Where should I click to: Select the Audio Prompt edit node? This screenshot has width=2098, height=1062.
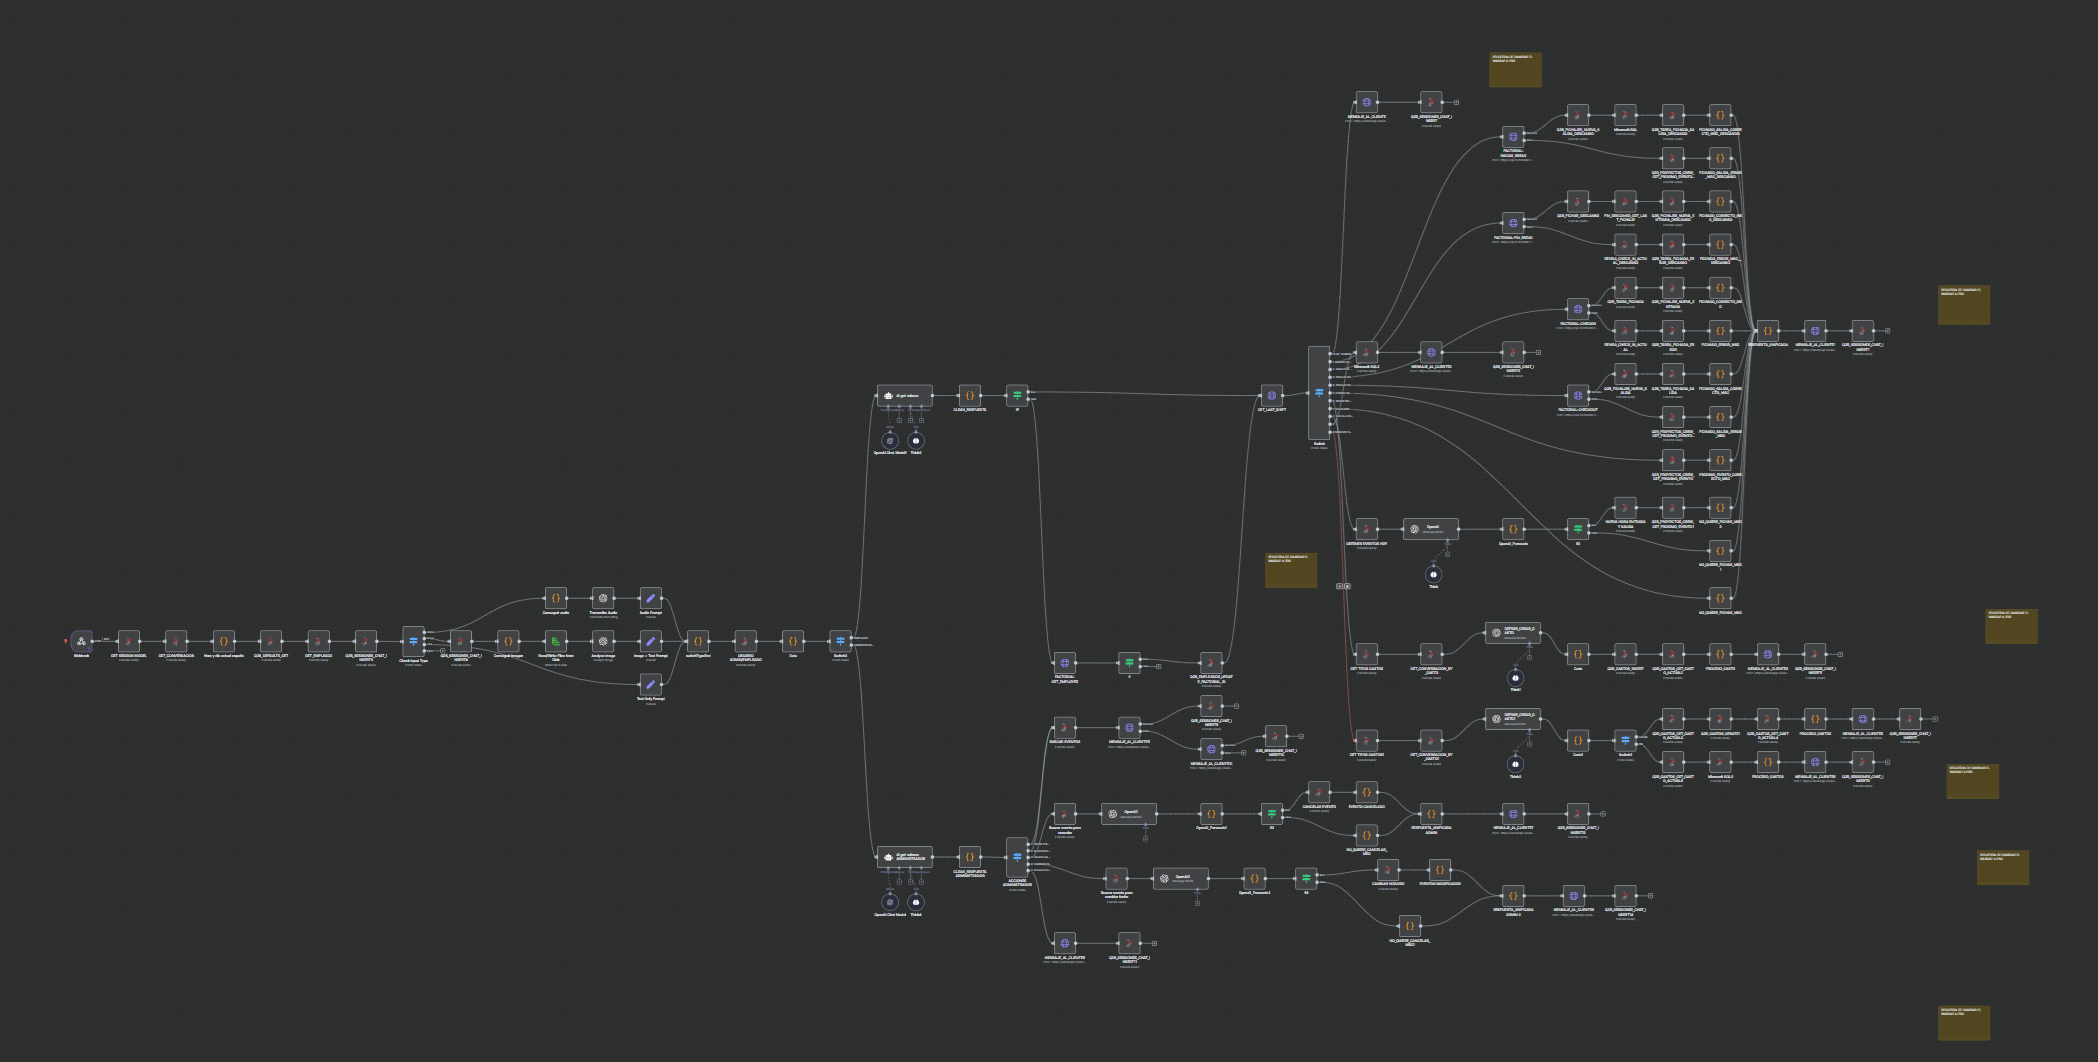click(650, 598)
